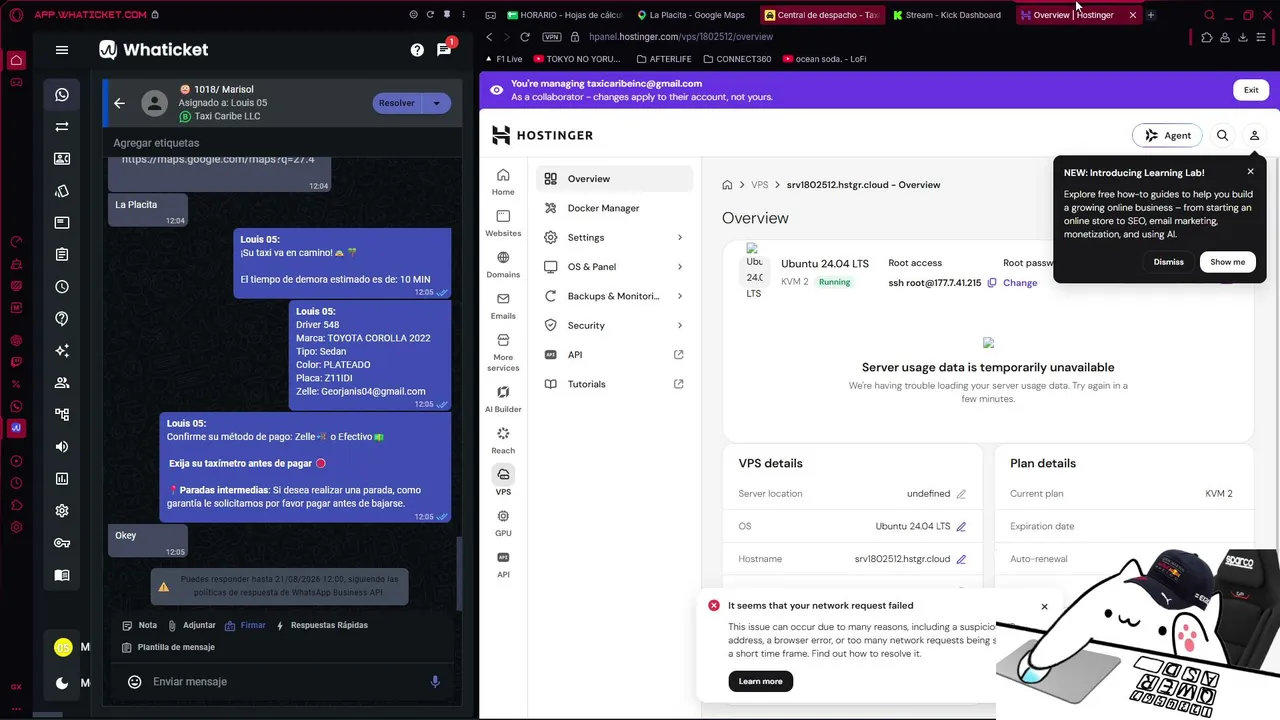Viewport: 1280px width, 720px height.
Task: Switch to La Placita Google Maps tab
Action: [692, 15]
